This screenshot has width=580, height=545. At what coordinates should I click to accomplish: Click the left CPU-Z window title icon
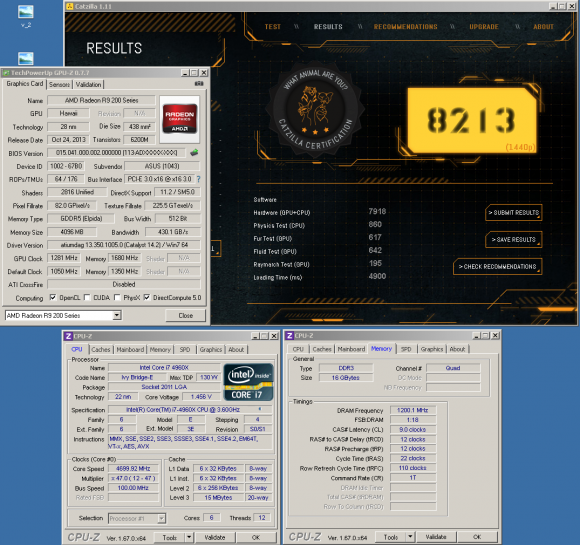(68, 336)
